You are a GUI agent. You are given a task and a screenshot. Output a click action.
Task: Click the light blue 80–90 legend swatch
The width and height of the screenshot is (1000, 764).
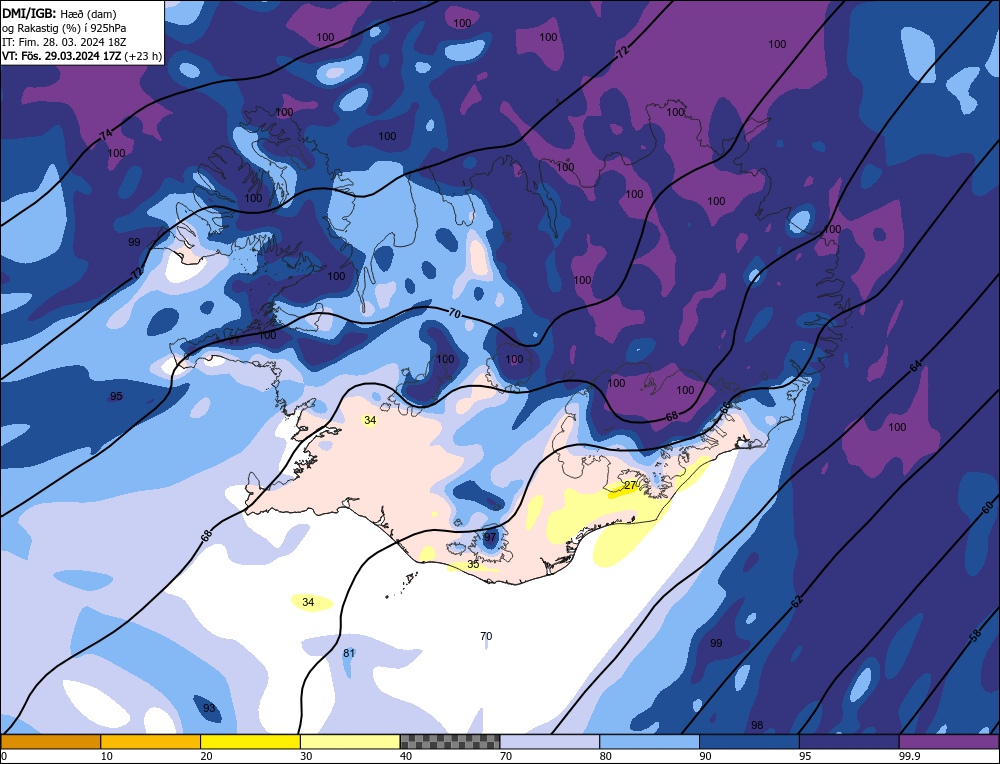click(649, 742)
